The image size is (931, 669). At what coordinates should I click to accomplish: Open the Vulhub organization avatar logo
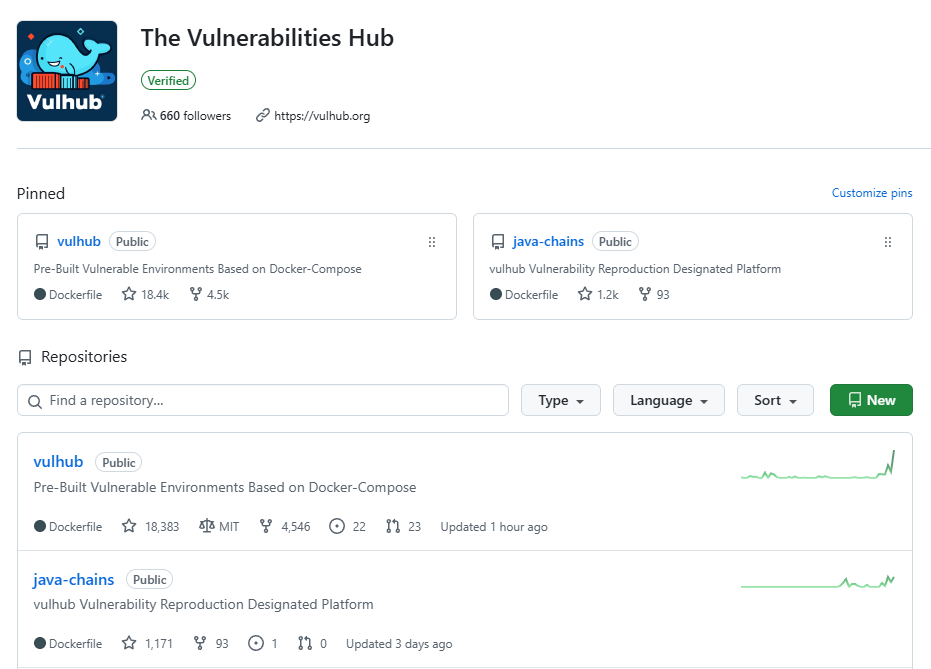point(67,71)
